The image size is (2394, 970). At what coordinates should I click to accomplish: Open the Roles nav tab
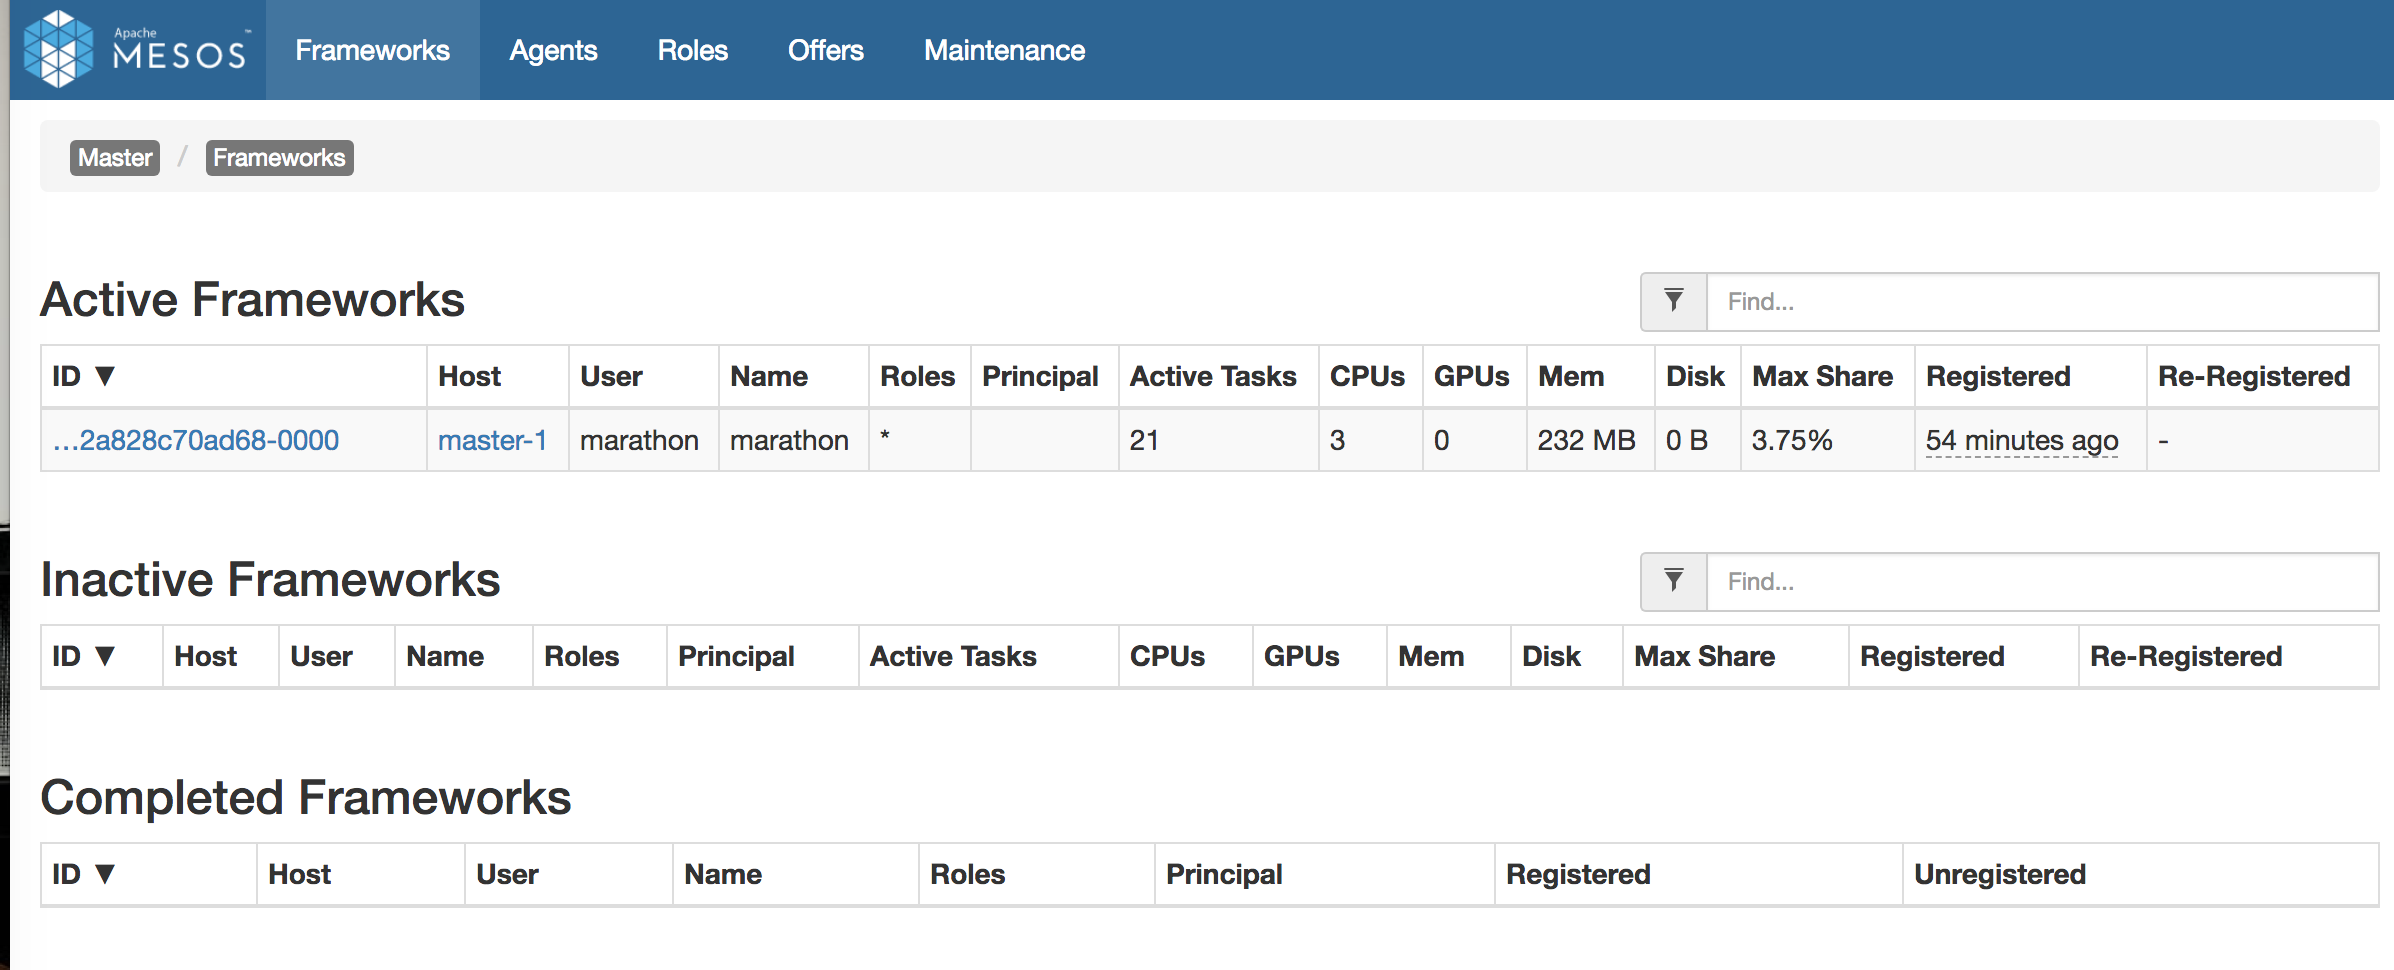coord(692,50)
